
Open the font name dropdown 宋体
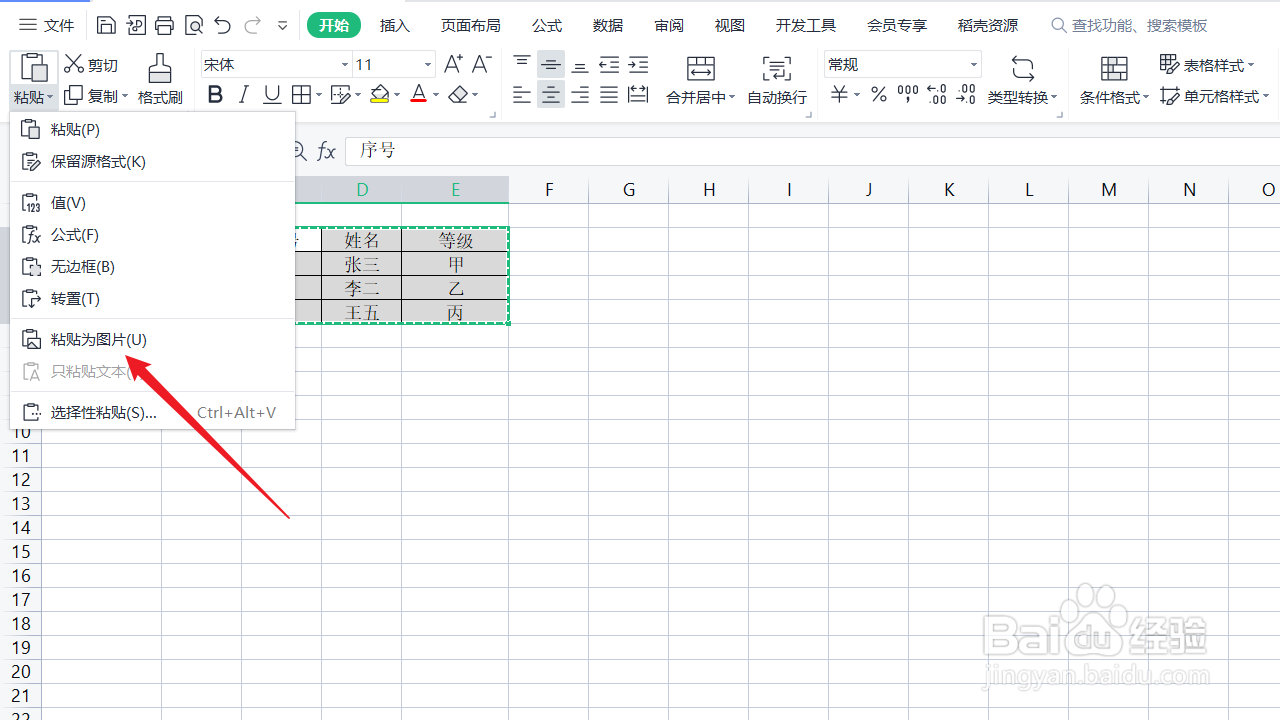coord(345,65)
